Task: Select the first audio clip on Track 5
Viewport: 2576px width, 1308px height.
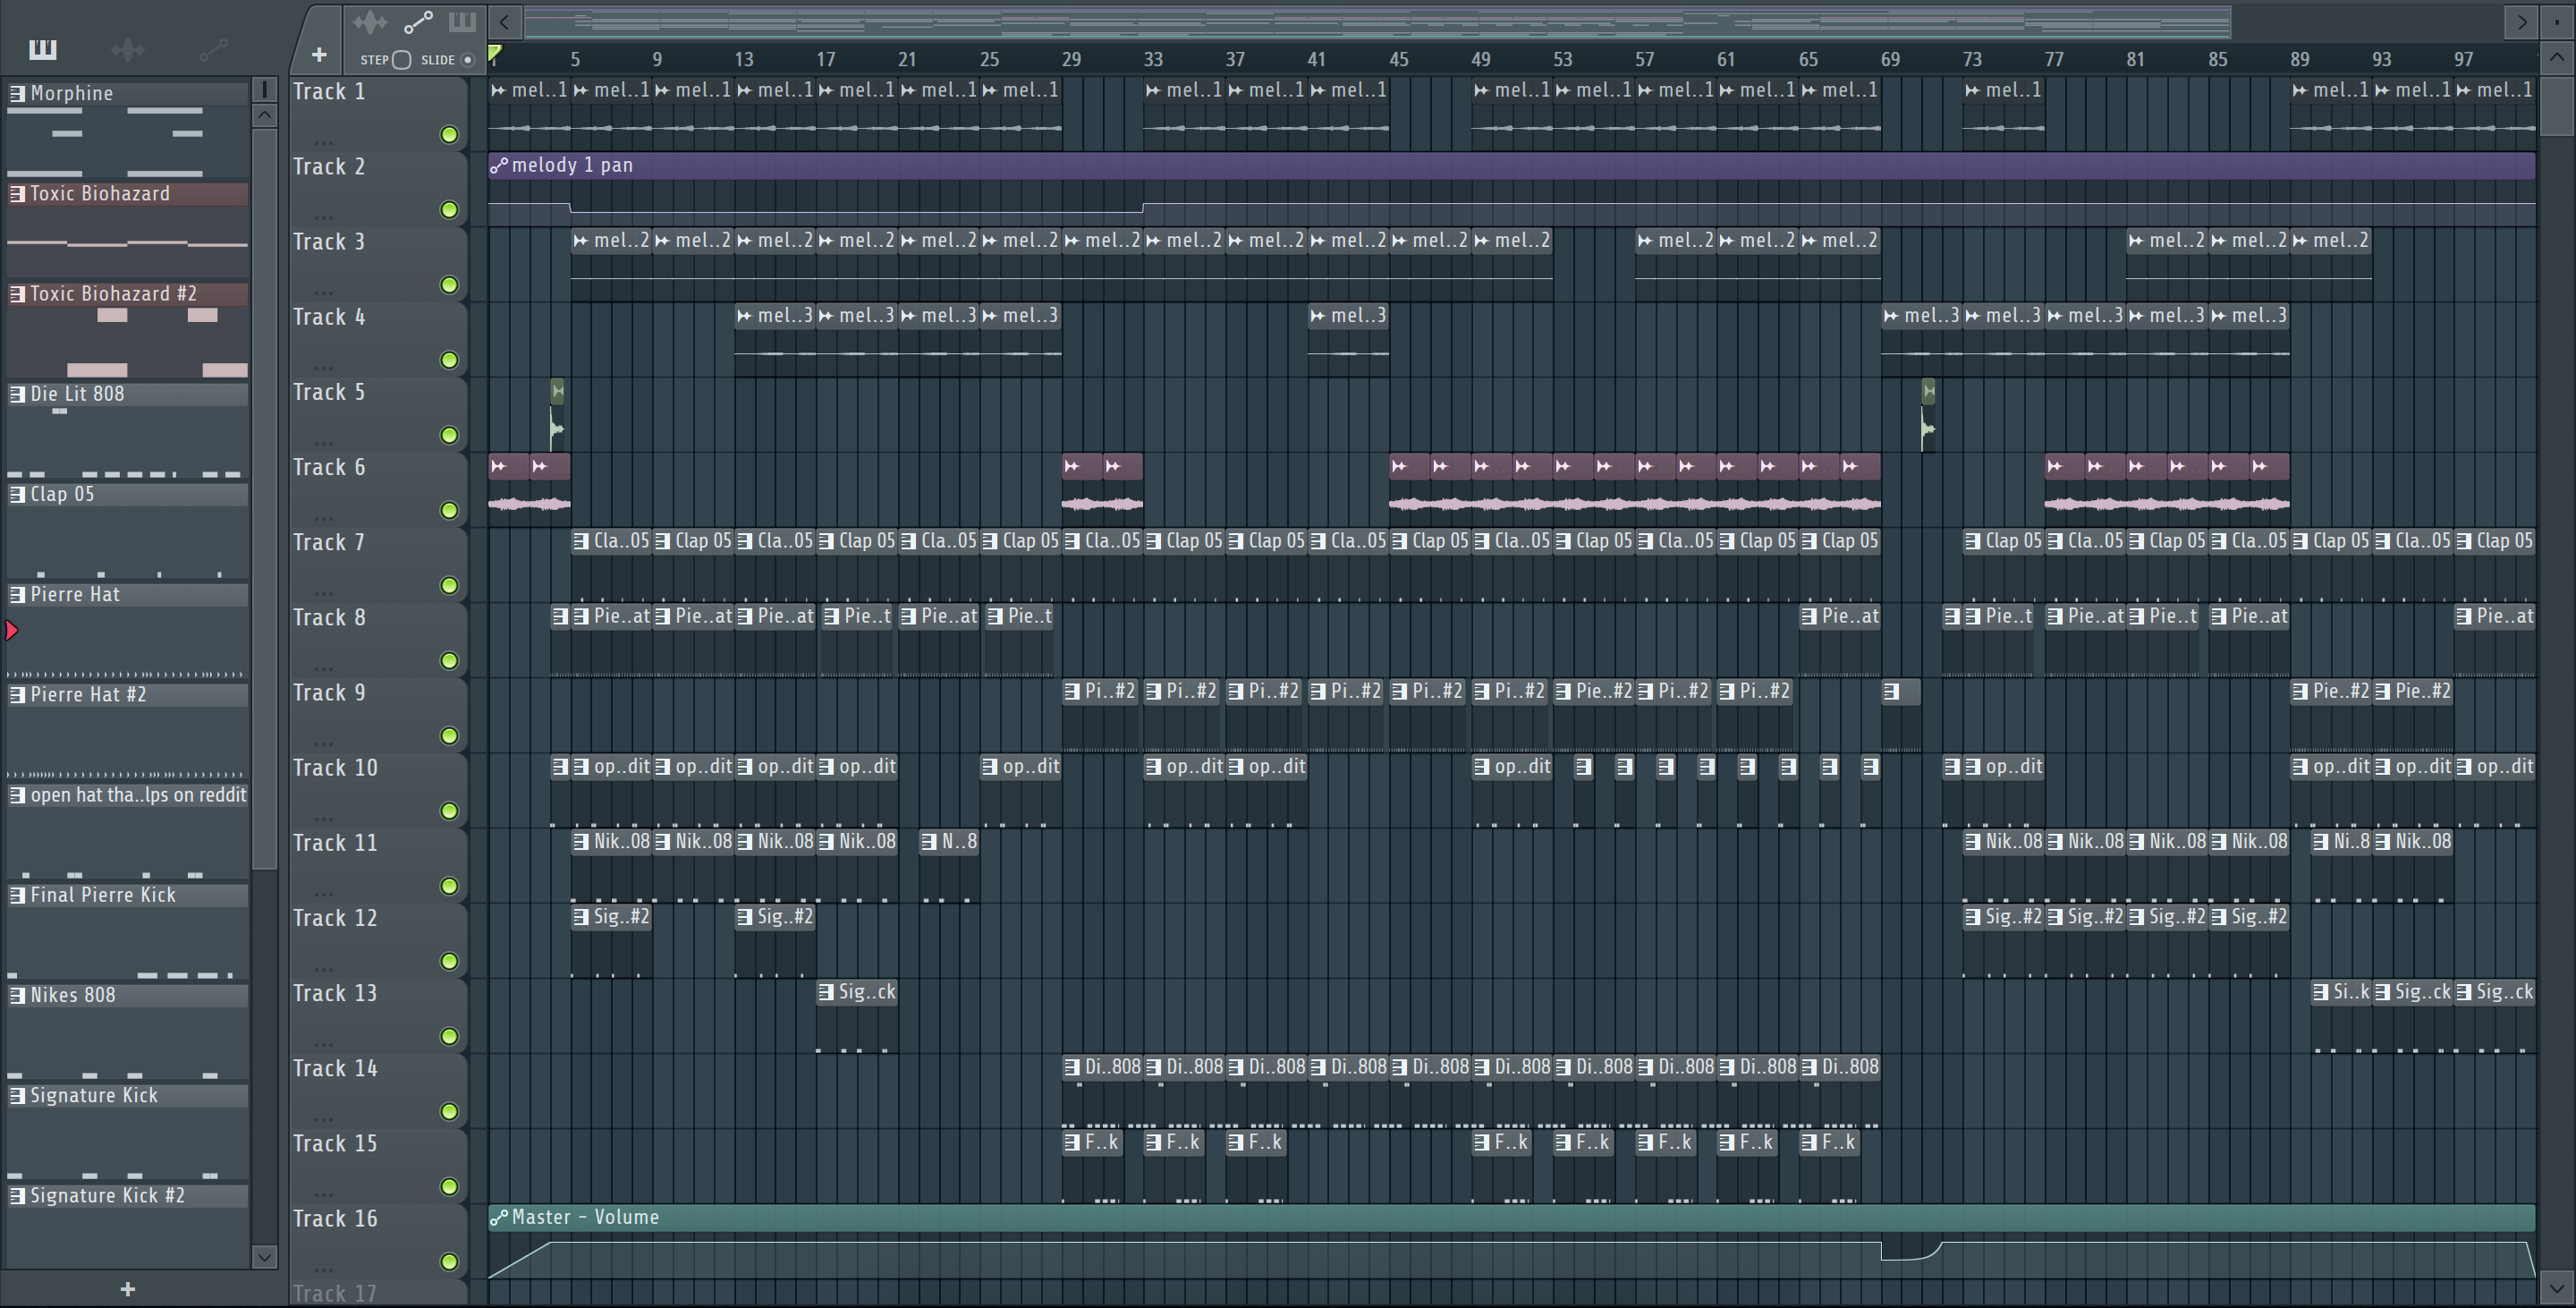Action: [x=557, y=414]
